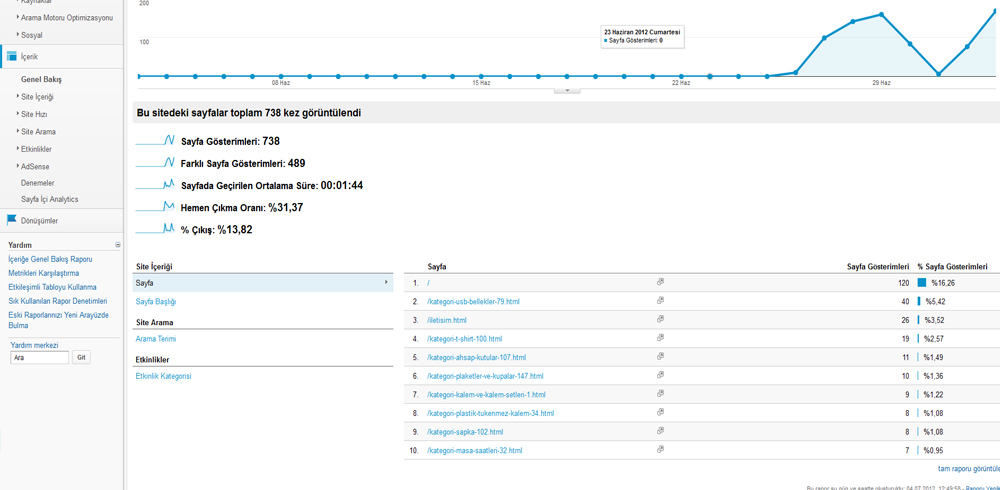Open Denemeler sidebar item

click(x=38, y=182)
